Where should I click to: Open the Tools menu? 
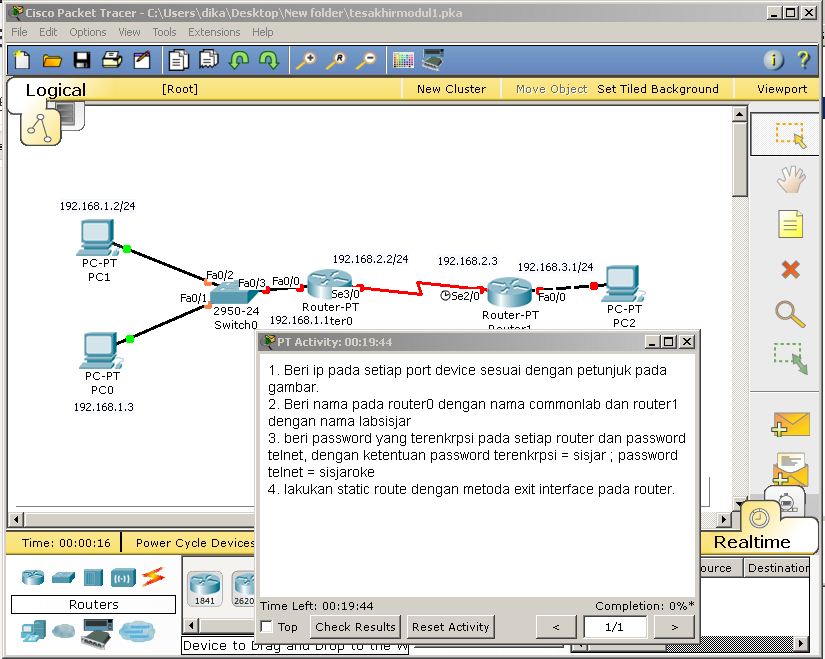(164, 32)
